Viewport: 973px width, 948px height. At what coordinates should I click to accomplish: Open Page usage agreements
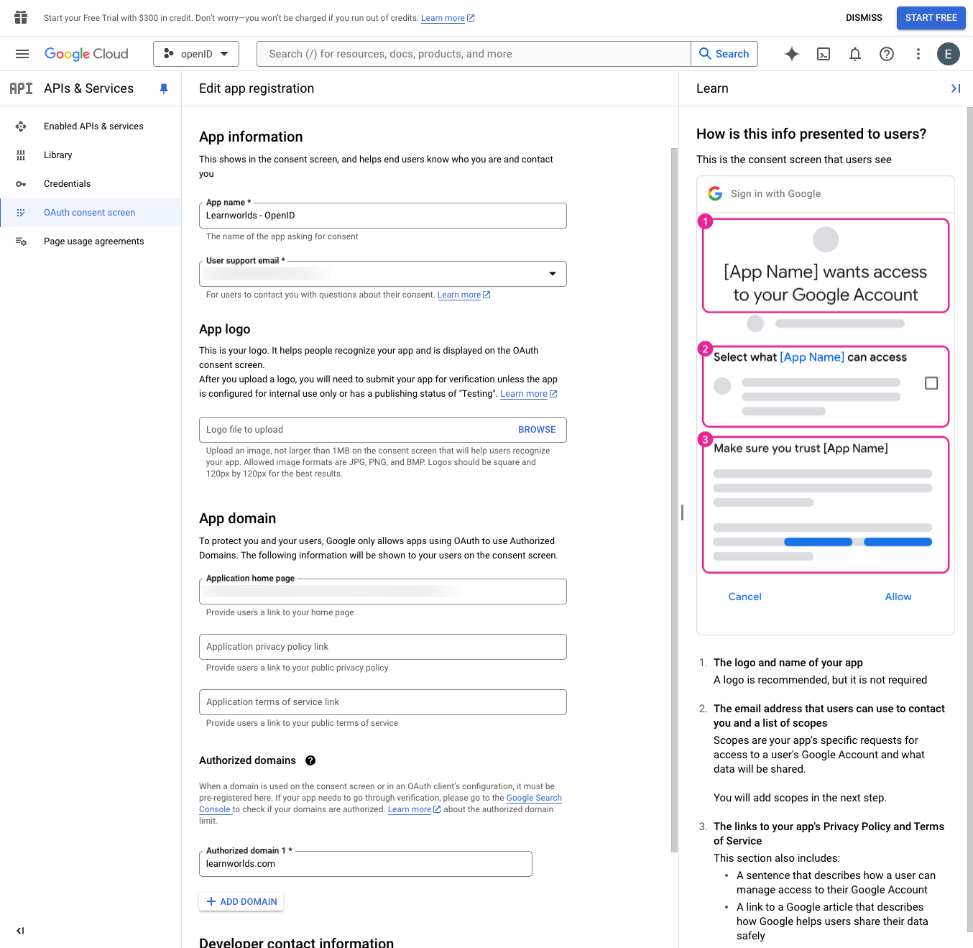click(94, 241)
